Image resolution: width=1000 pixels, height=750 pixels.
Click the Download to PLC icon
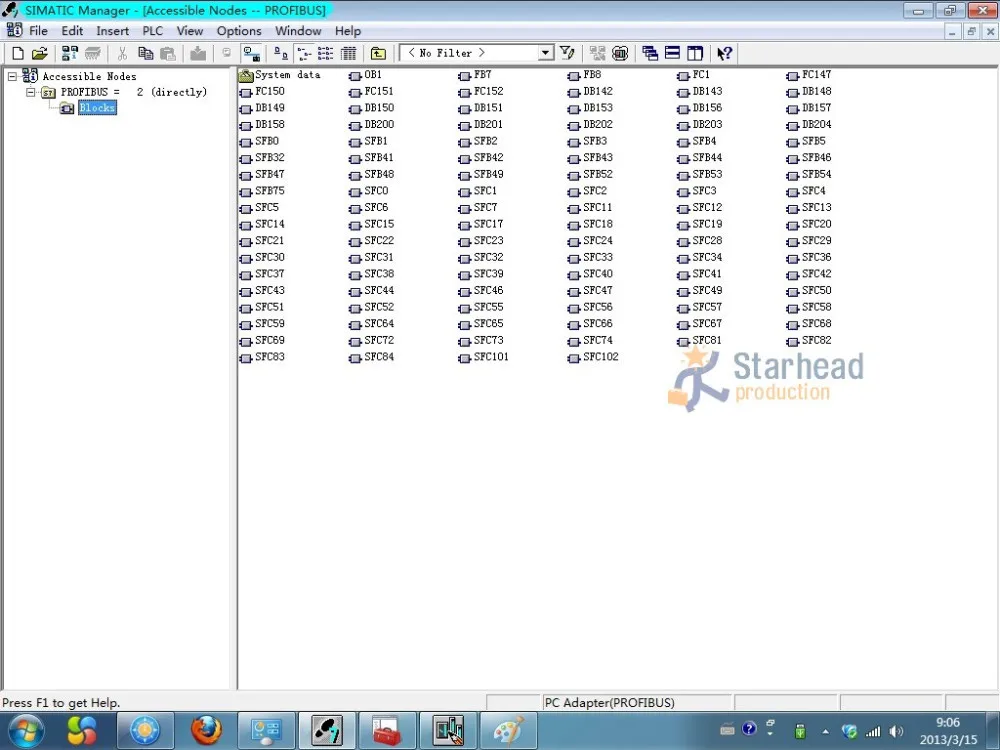(198, 54)
